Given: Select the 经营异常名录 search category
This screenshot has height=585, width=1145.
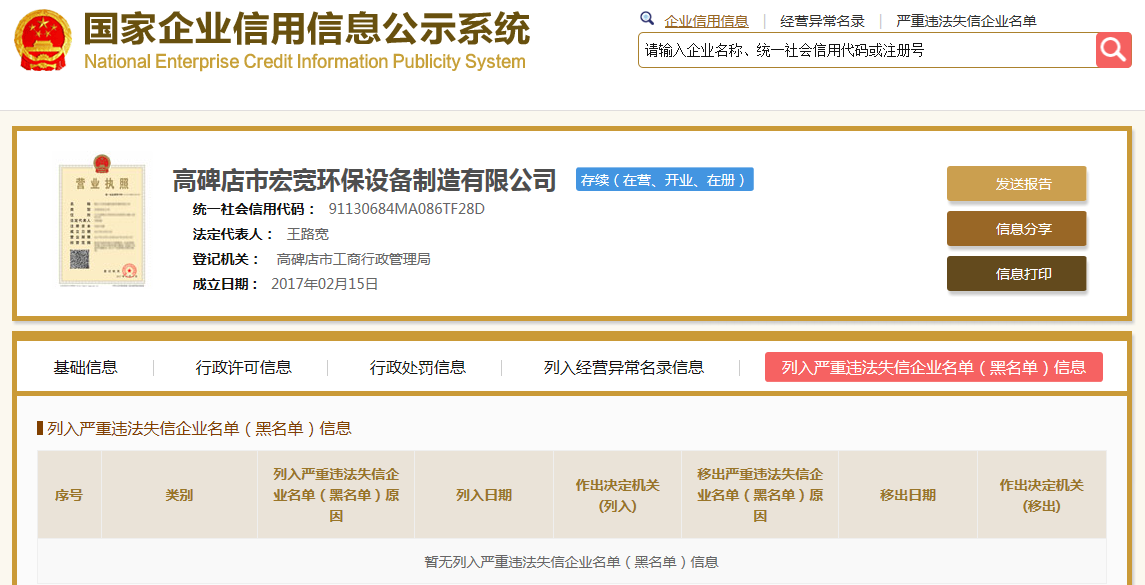Looking at the screenshot, I should (x=822, y=21).
